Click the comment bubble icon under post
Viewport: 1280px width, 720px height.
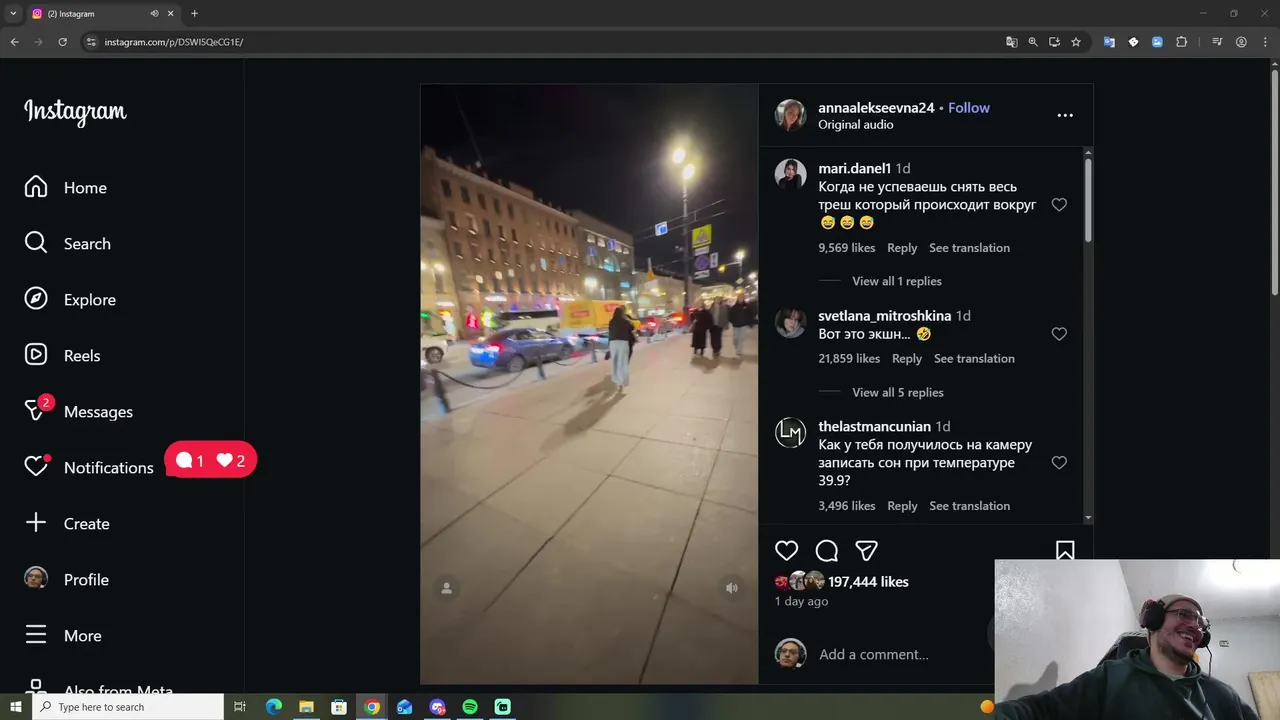(x=827, y=551)
